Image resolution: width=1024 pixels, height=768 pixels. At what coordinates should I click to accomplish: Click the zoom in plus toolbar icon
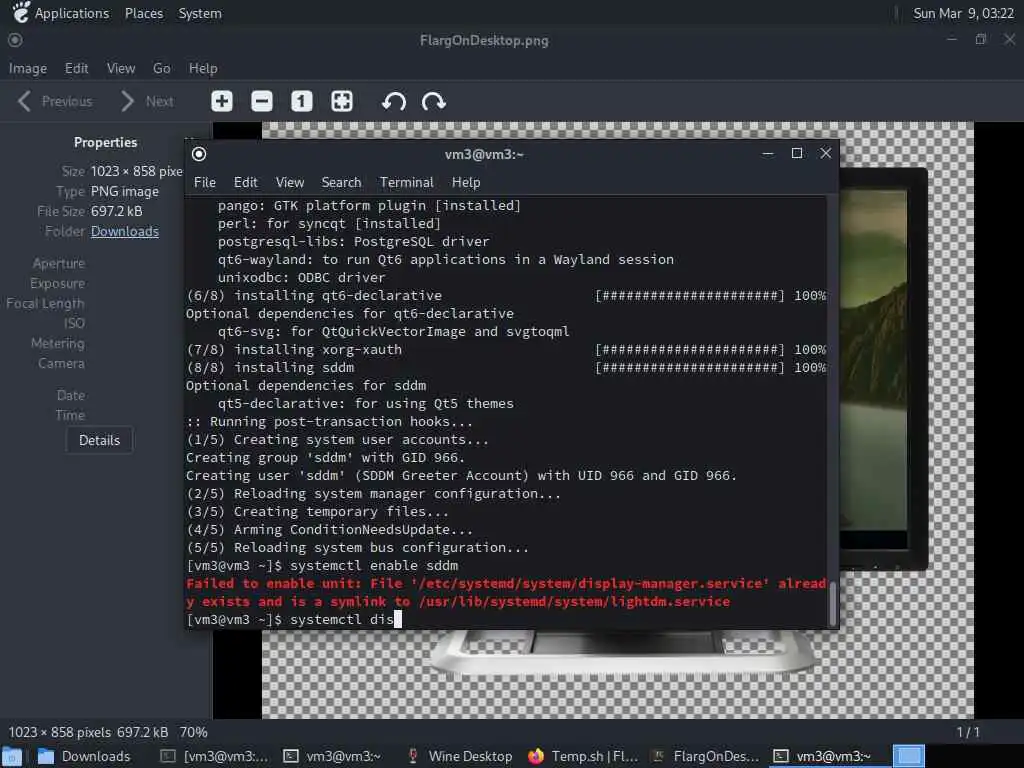[222, 101]
